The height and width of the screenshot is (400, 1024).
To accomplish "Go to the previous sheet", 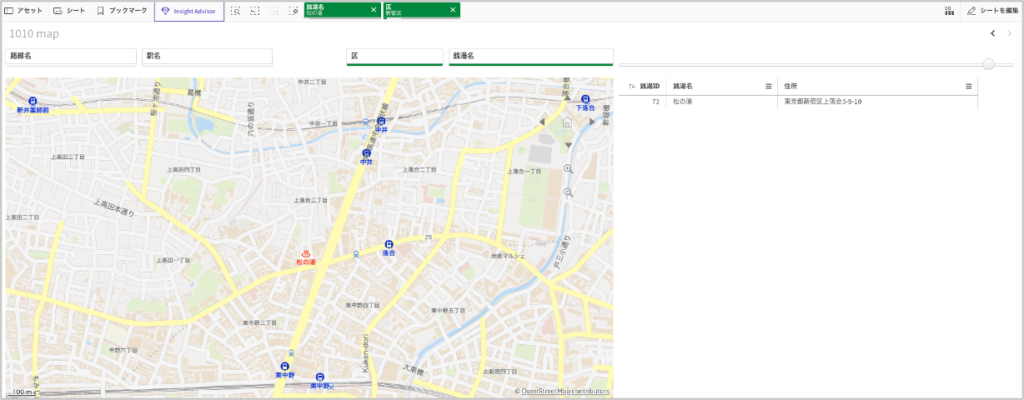I will [x=992, y=33].
